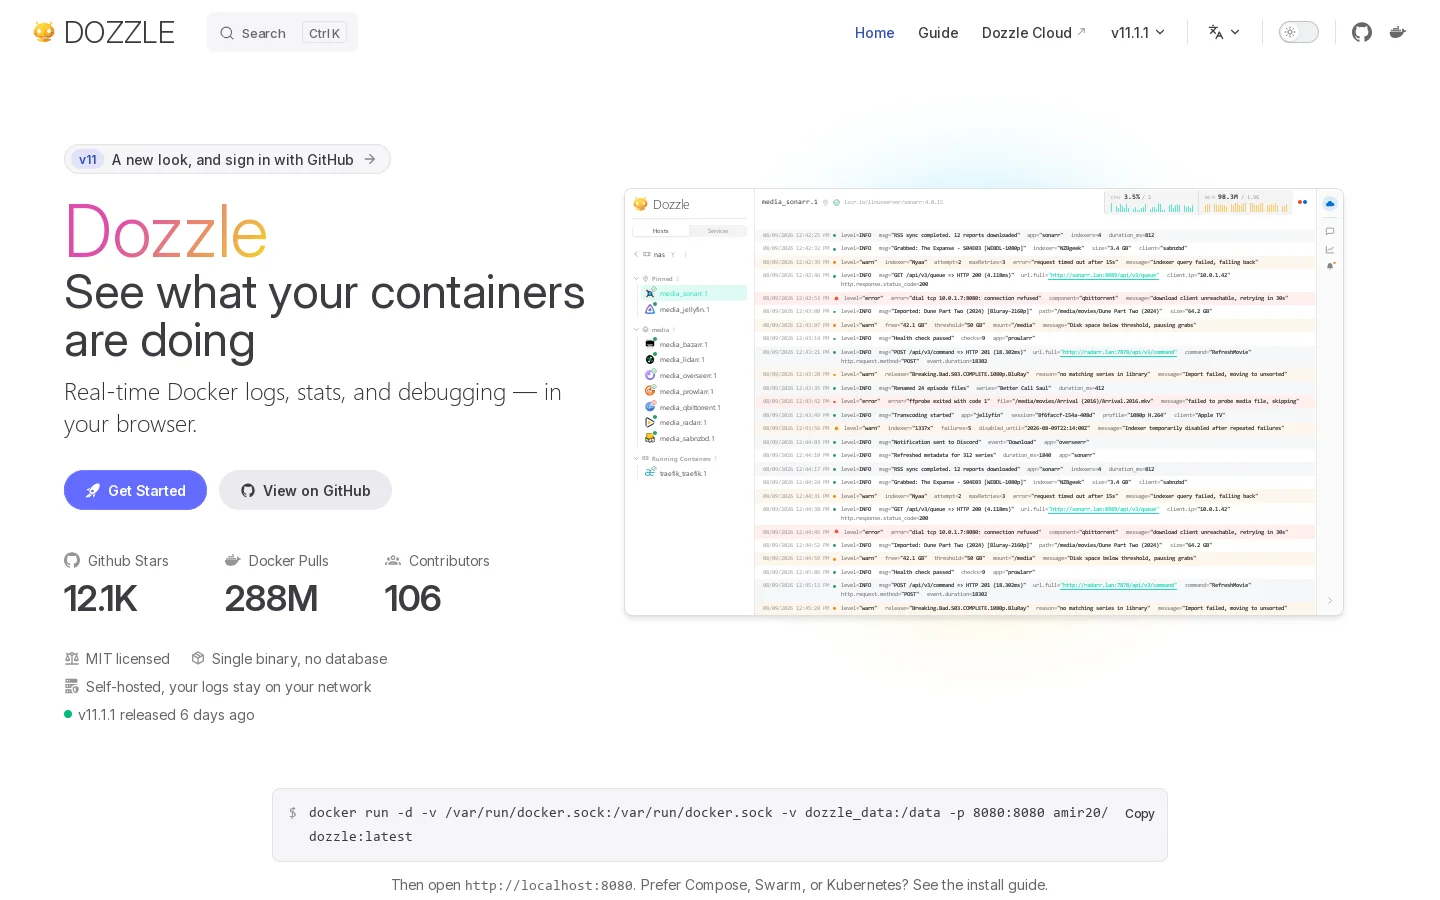The width and height of the screenshot is (1440, 900).
Task: Select the Hosts tab in preview
Action: pyautogui.click(x=661, y=231)
